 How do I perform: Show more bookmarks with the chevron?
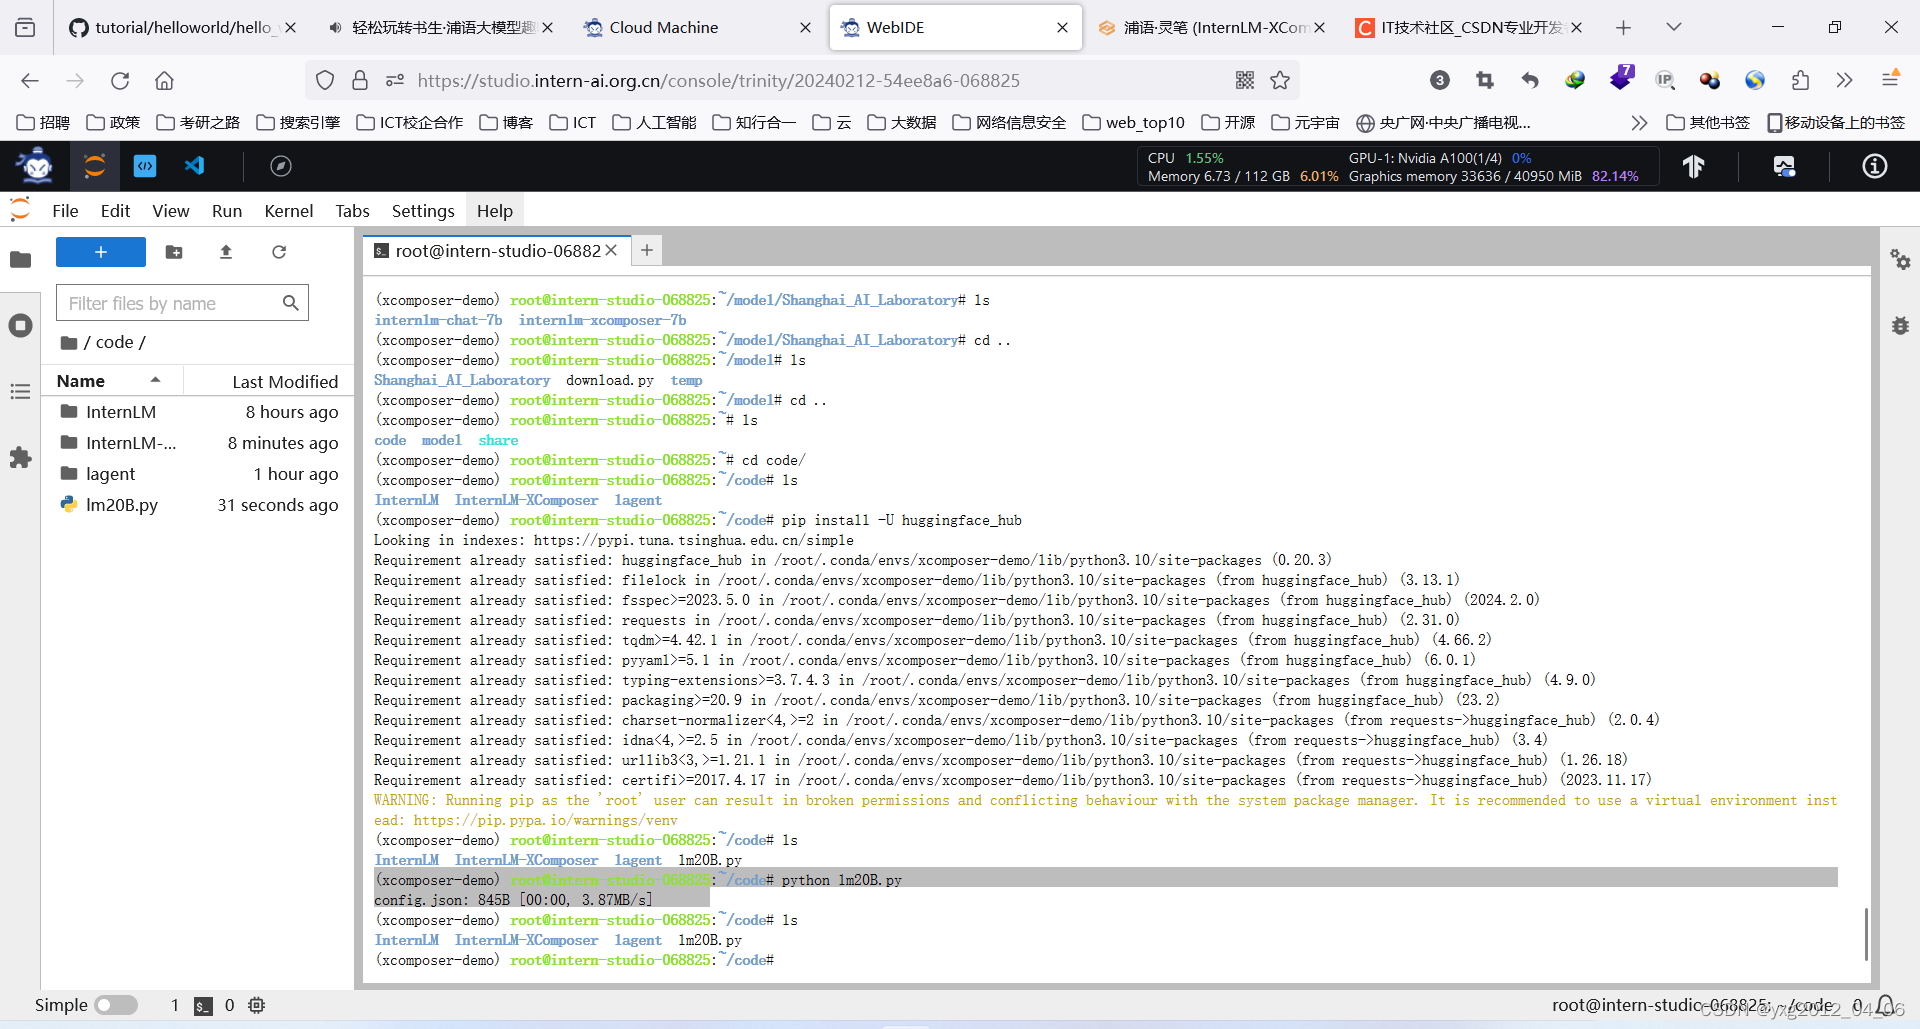point(1639,122)
